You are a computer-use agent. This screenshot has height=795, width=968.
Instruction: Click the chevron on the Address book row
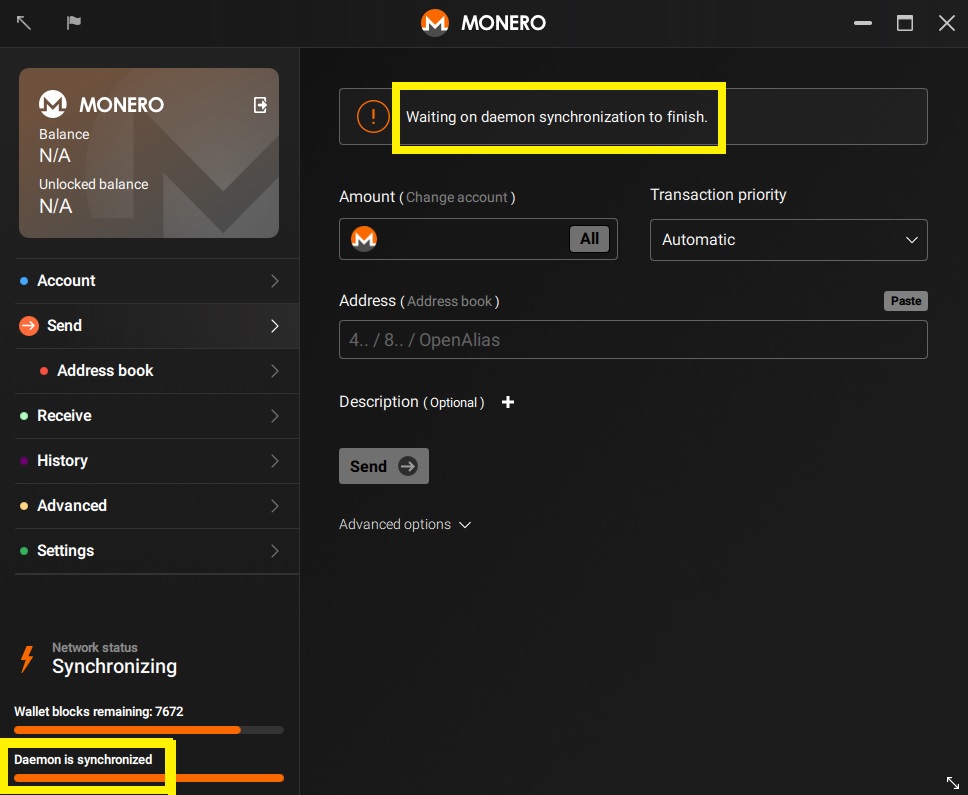(x=275, y=371)
